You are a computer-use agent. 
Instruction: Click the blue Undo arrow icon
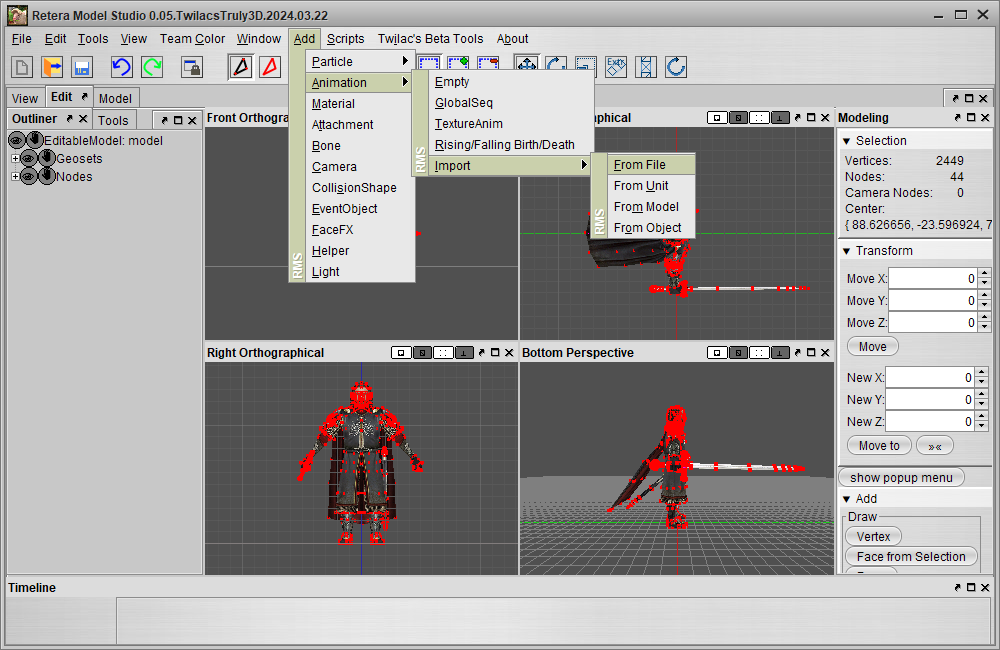click(121, 67)
